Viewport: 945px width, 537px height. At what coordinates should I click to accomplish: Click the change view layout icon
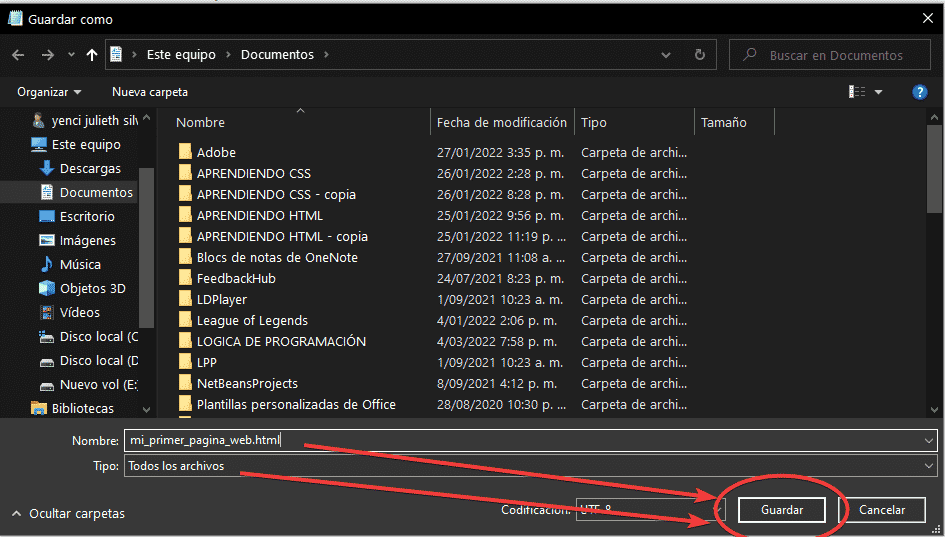pos(857,92)
